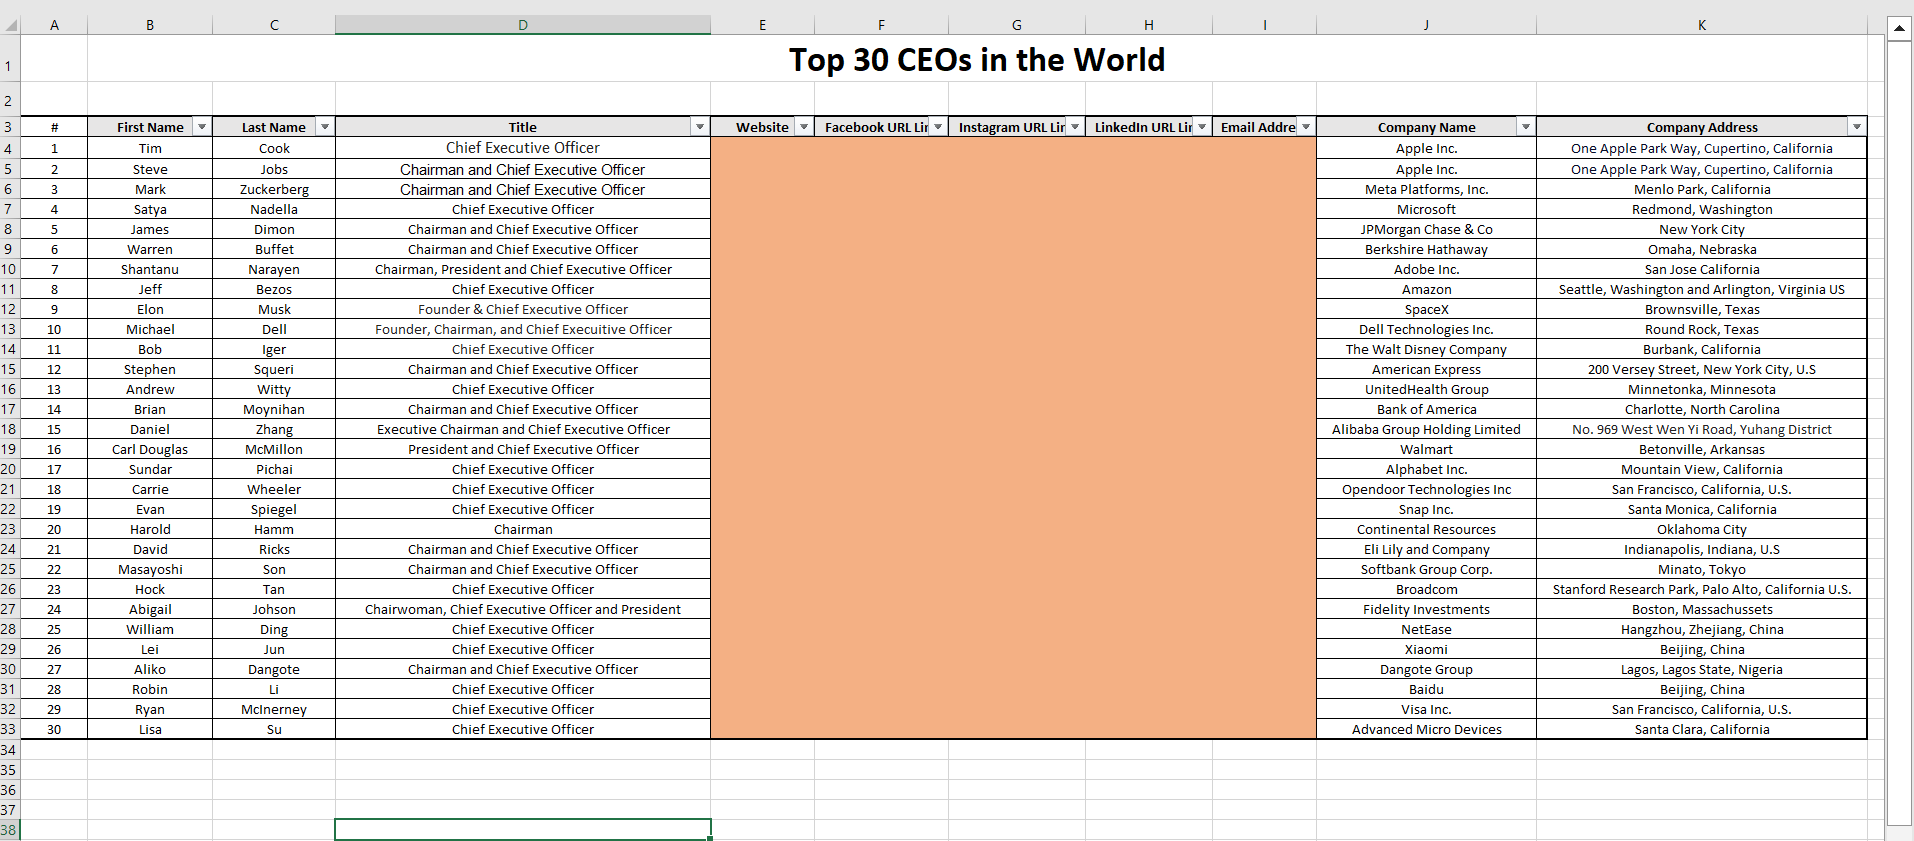Open the First Name filter dropdown
This screenshot has width=1914, height=841.
click(x=202, y=127)
